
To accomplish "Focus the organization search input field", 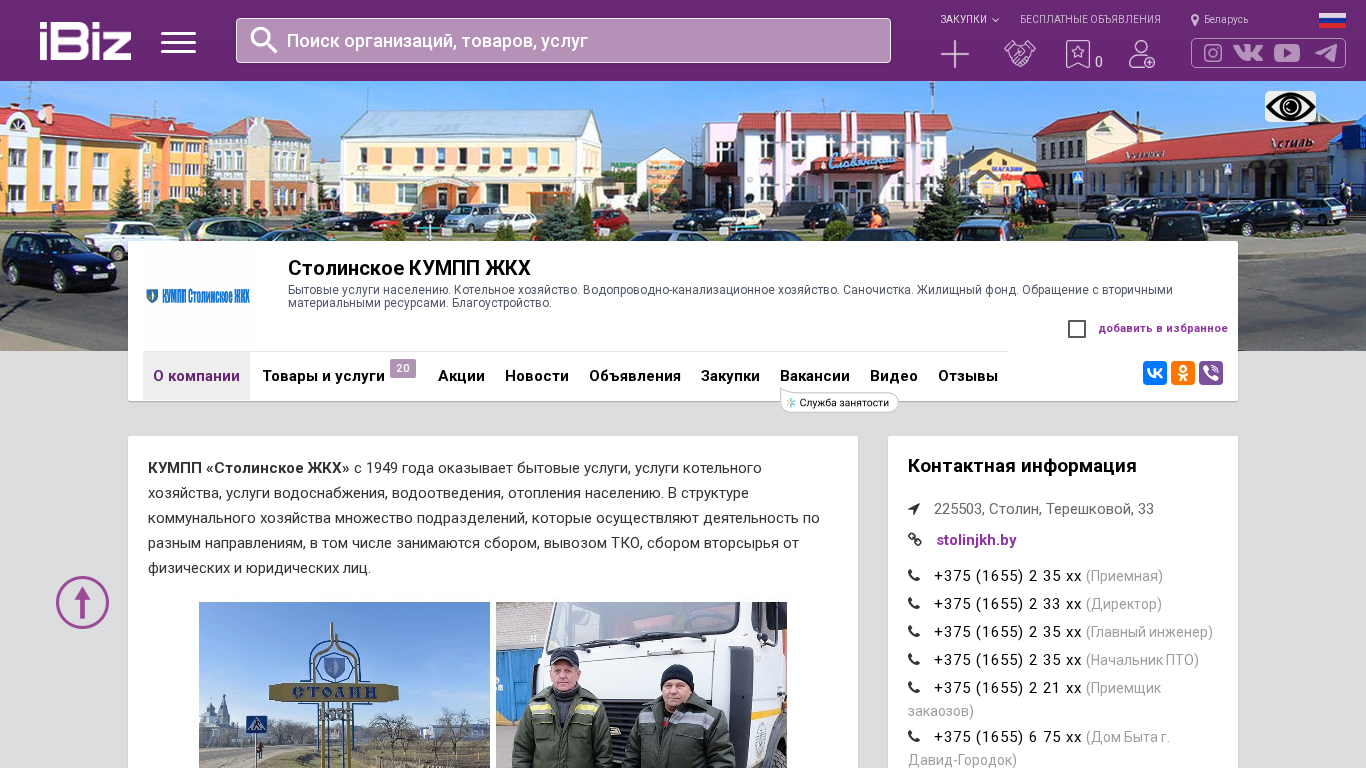I will [563, 41].
